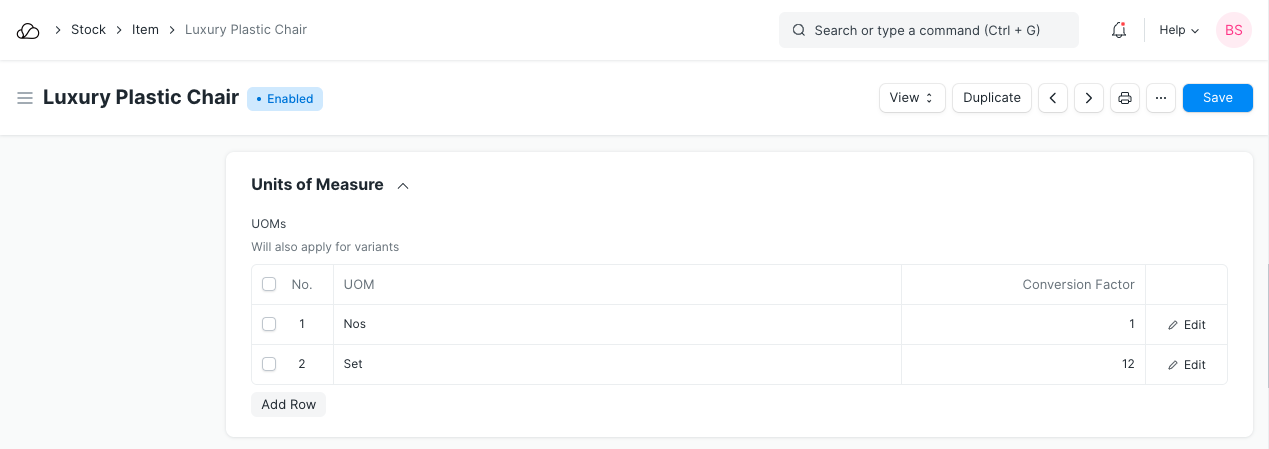Click Add Row button
The height and width of the screenshot is (449, 1269).
tap(288, 404)
